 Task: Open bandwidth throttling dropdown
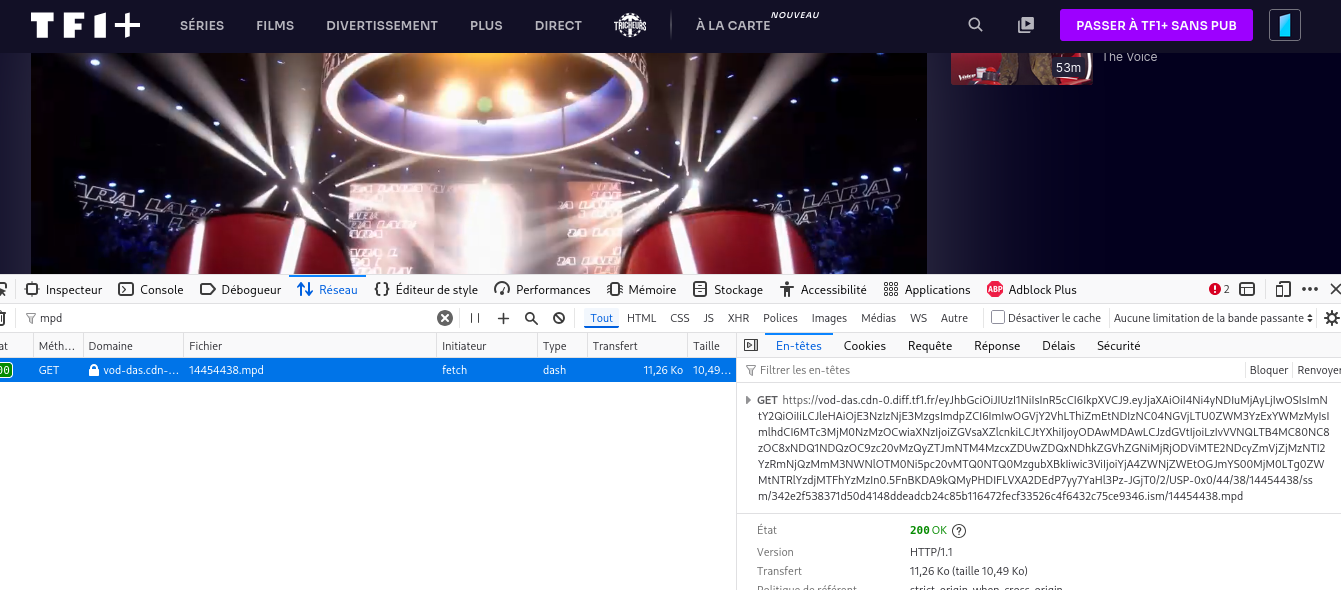click(1213, 318)
